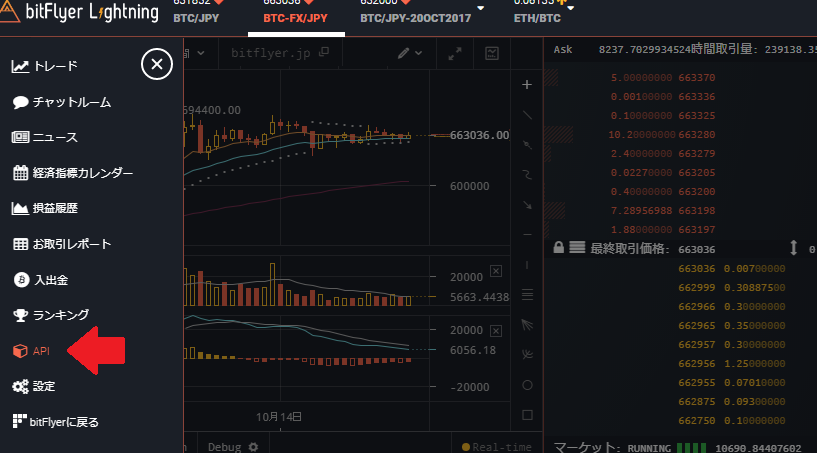
Task: Click bid price 662999 row
Action: (732, 288)
